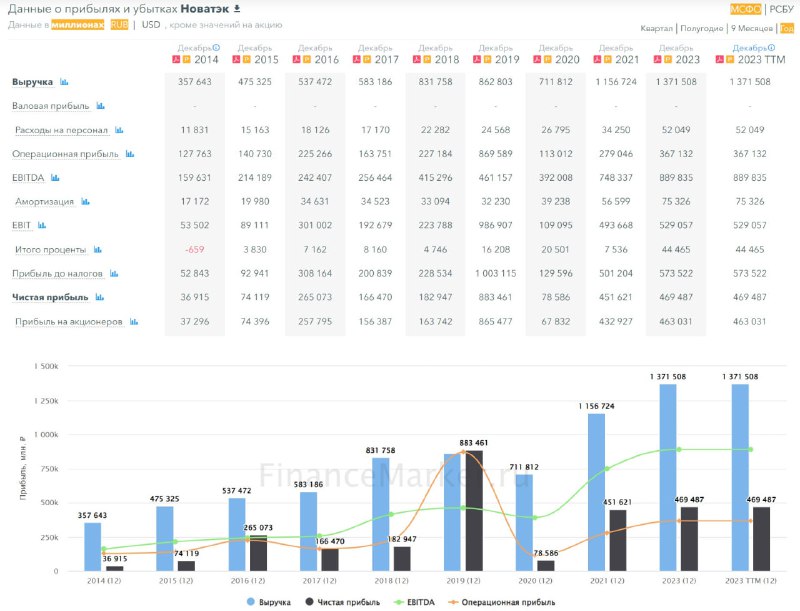Image resolution: width=800 pixels, height=611 pixels.
Task: Open the Итого проценты row link
Action: pyautogui.click(x=51, y=249)
